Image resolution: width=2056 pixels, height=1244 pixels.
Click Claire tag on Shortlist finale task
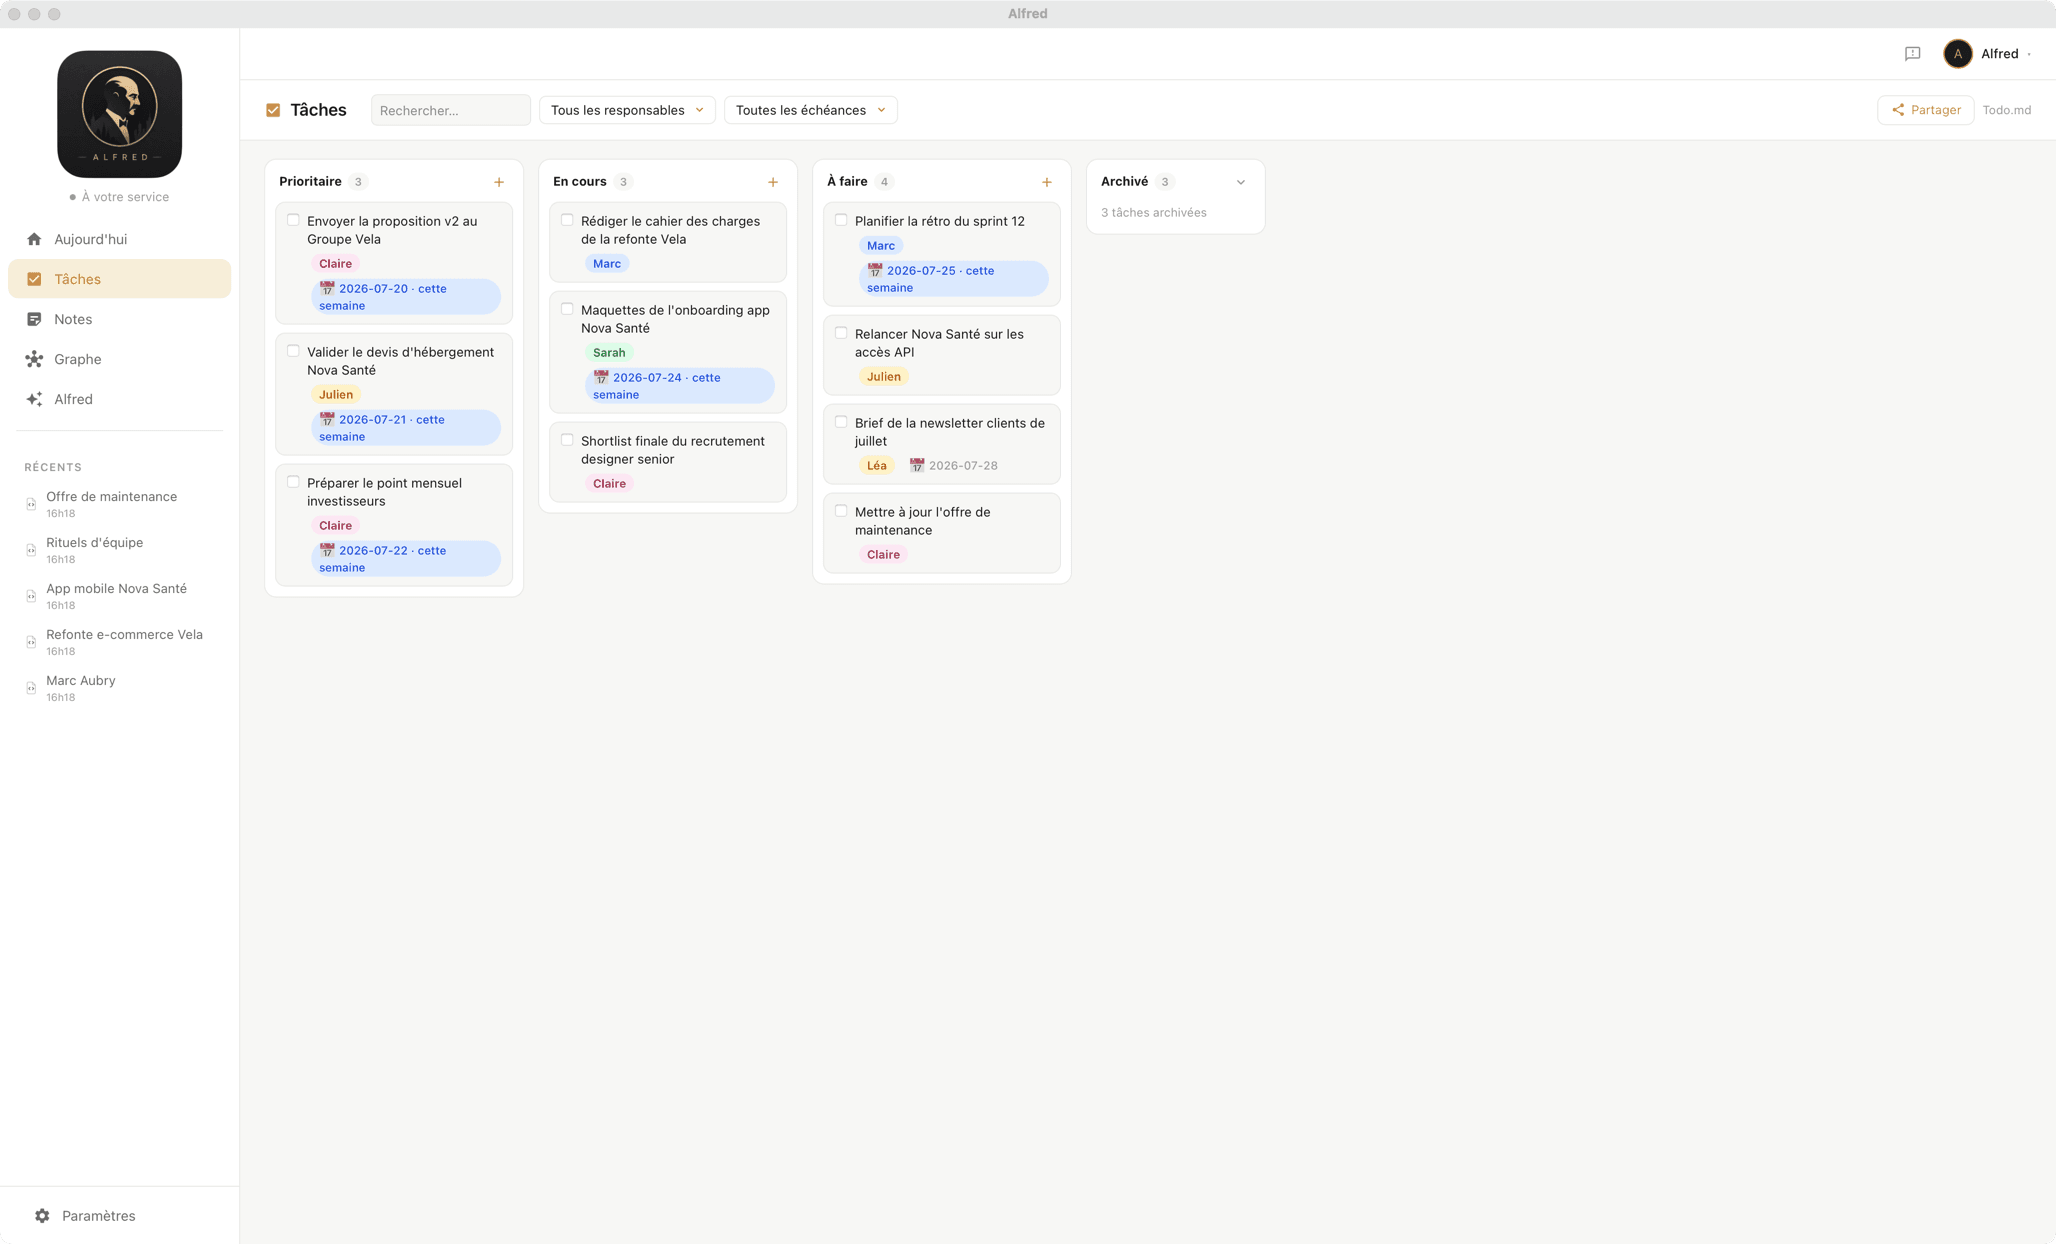(609, 483)
